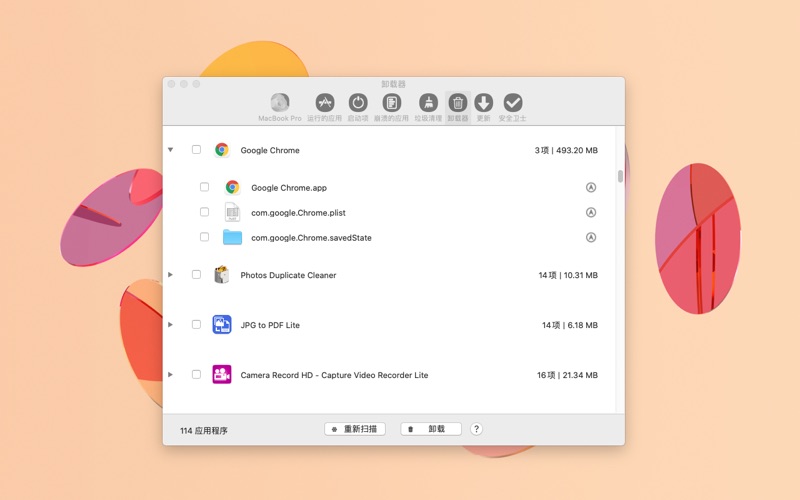800x500 pixels.
Task: Open the security guard (安全卫士) checkmark icon
Action: pyautogui.click(x=513, y=103)
